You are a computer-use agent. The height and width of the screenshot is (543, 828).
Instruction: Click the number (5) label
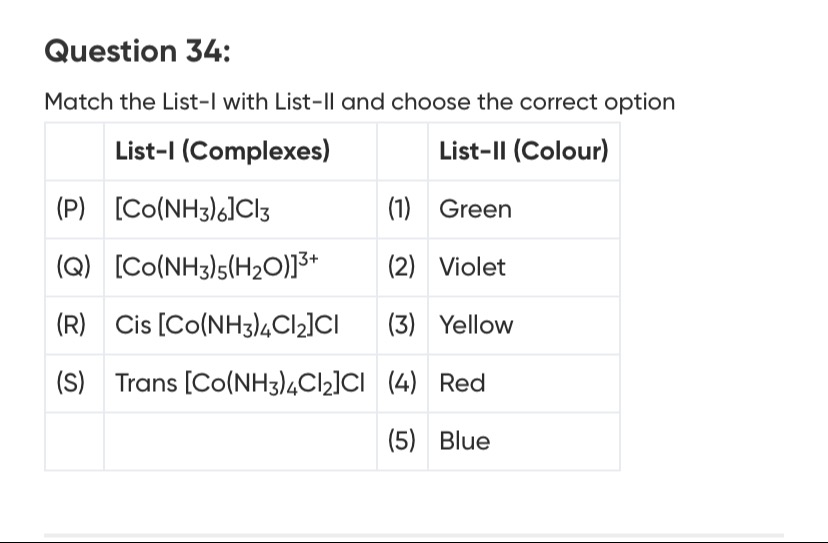pyautogui.click(x=401, y=442)
